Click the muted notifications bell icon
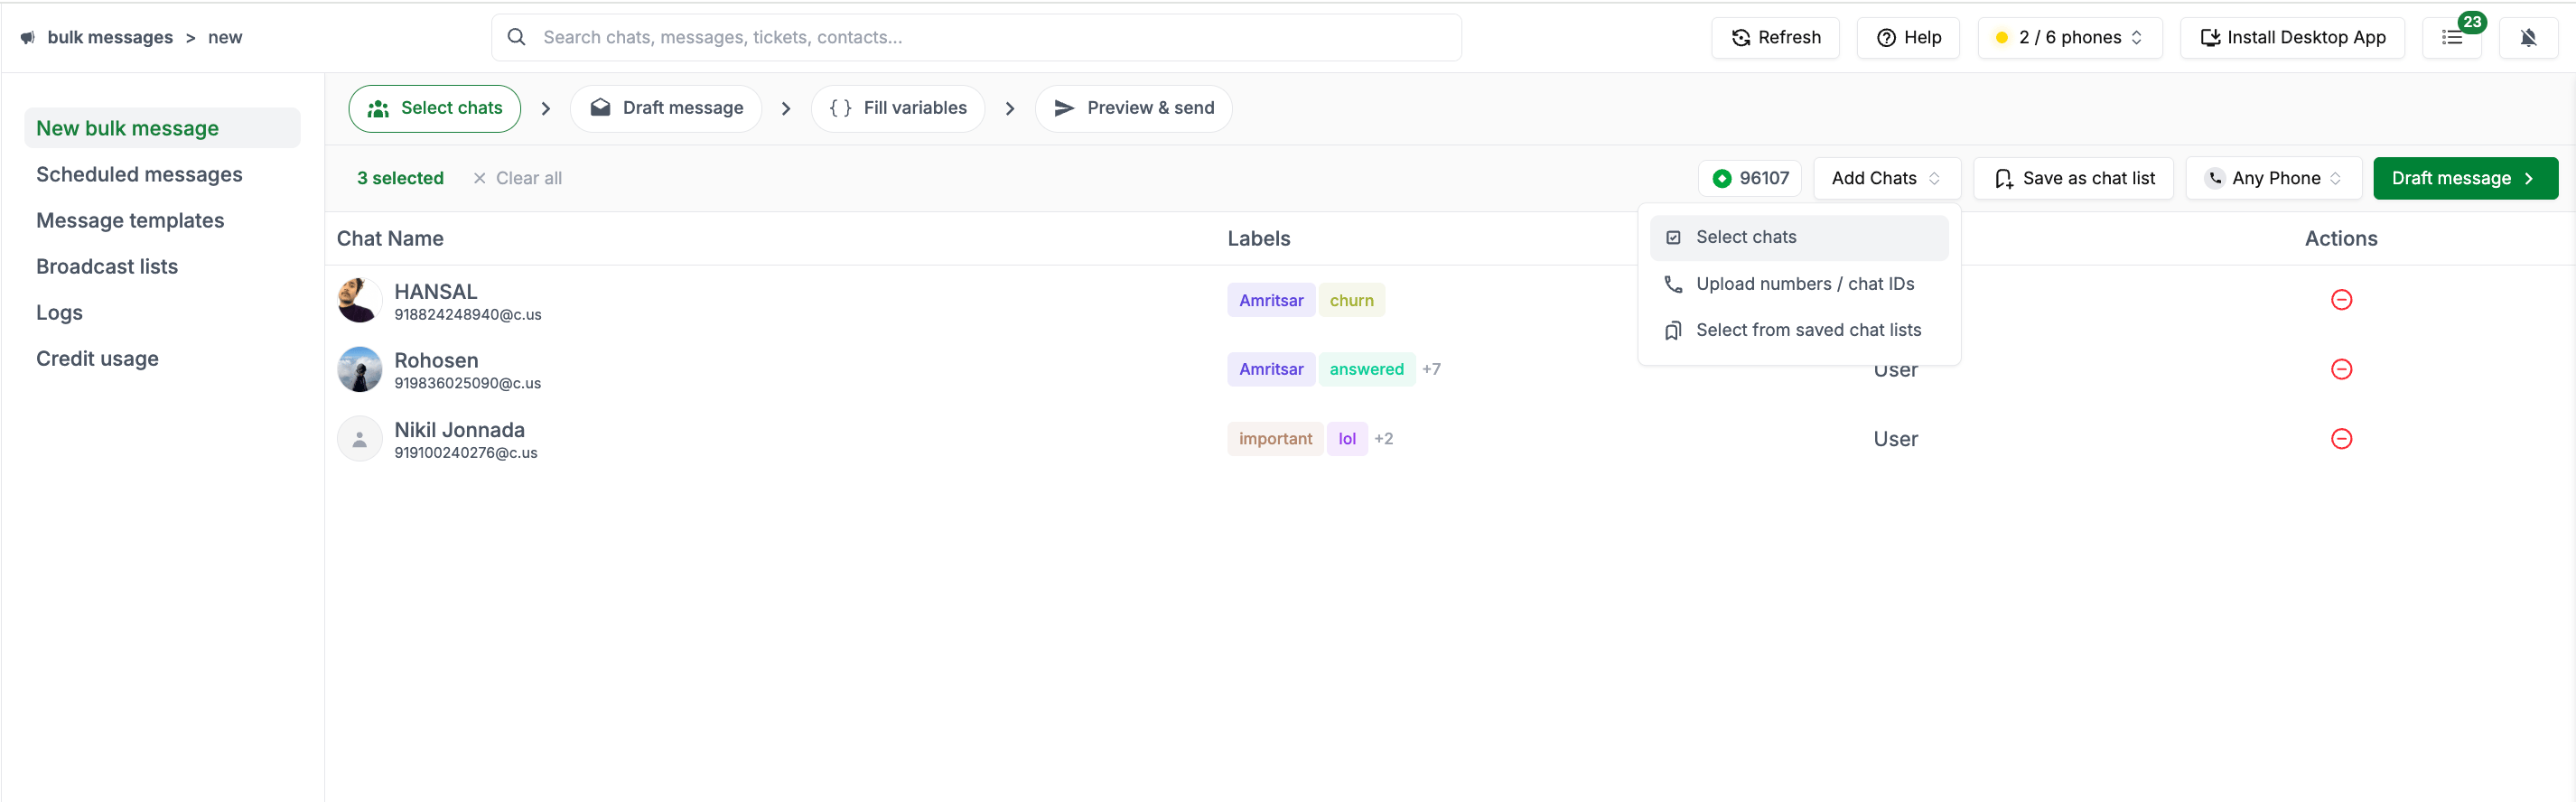The height and width of the screenshot is (802, 2576). (2528, 38)
